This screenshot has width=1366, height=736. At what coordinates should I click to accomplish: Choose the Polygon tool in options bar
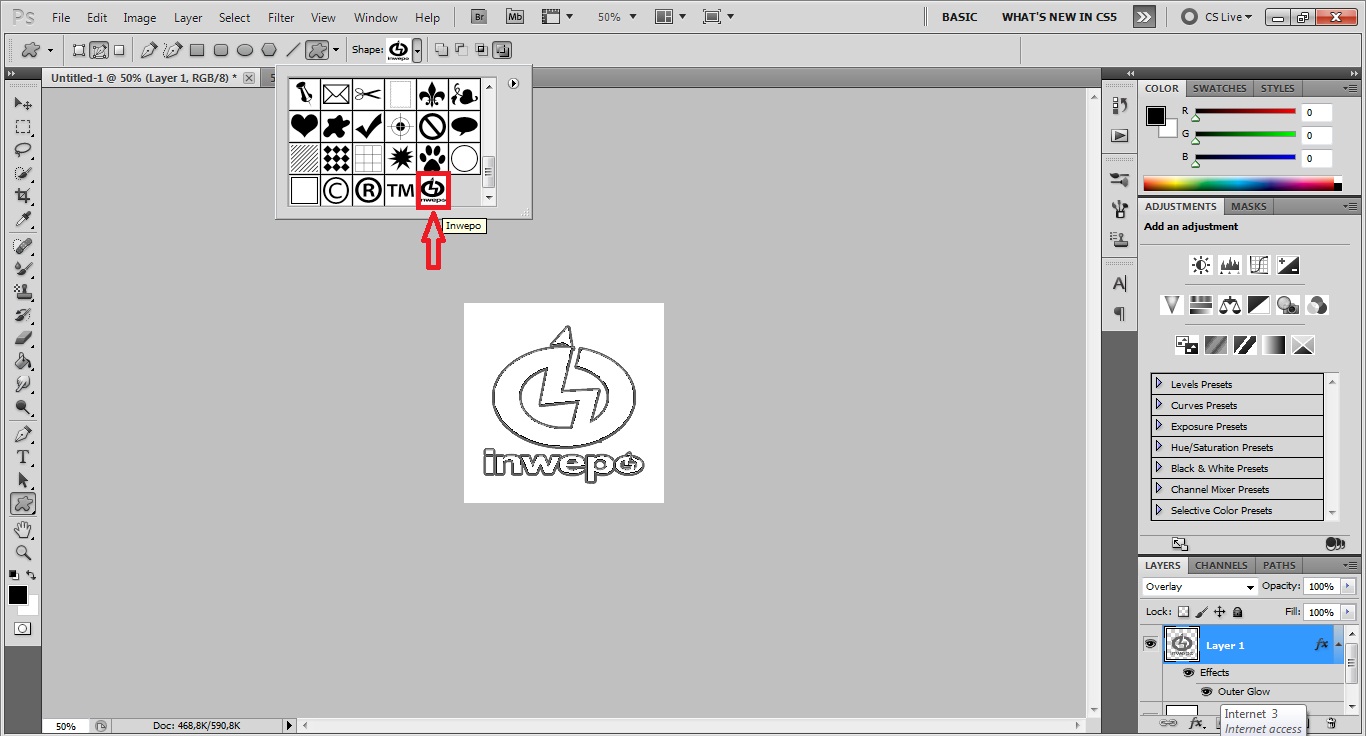[269, 50]
